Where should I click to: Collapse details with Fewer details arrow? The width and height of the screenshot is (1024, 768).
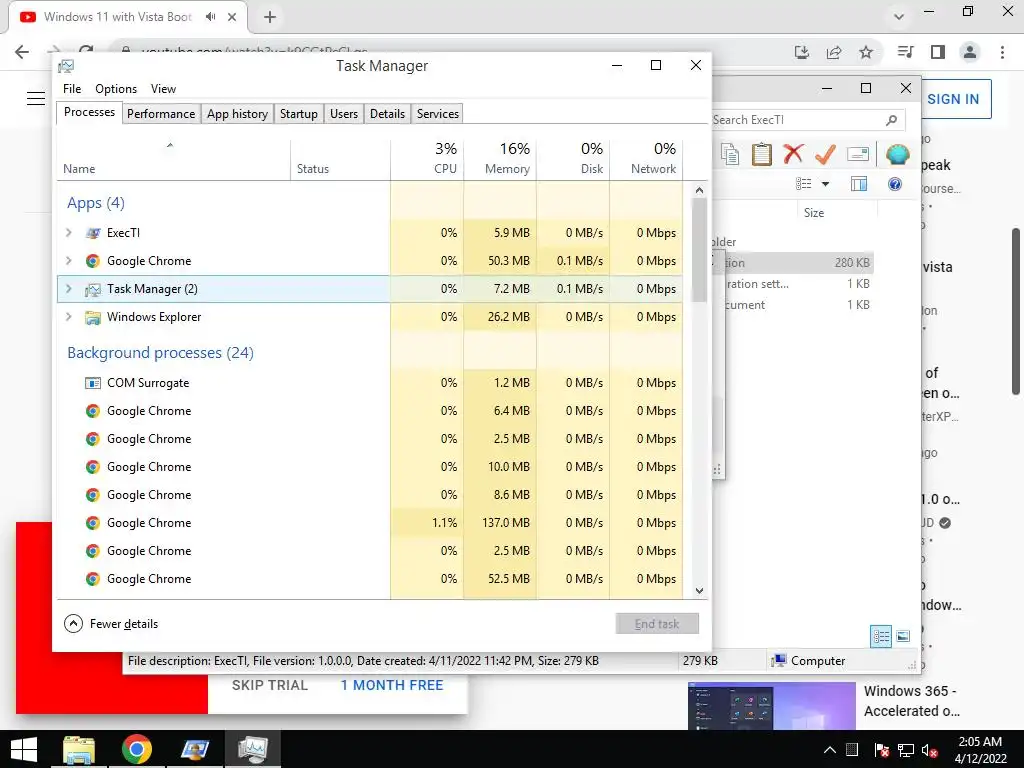tap(73, 624)
